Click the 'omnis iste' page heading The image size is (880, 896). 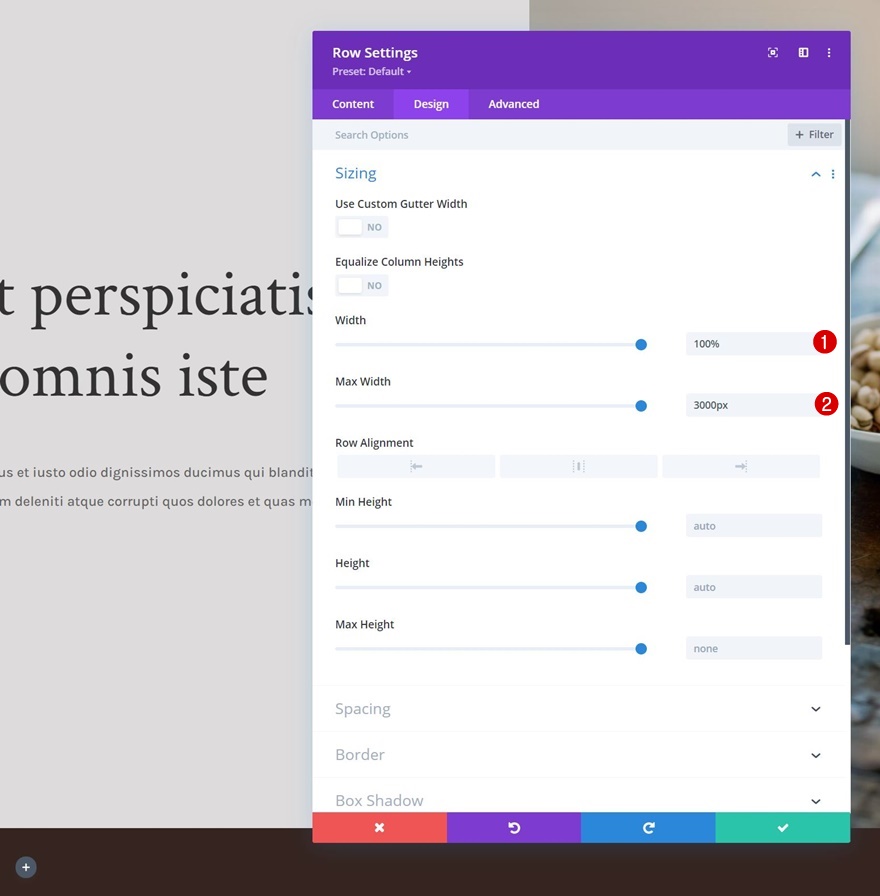pos(134,377)
